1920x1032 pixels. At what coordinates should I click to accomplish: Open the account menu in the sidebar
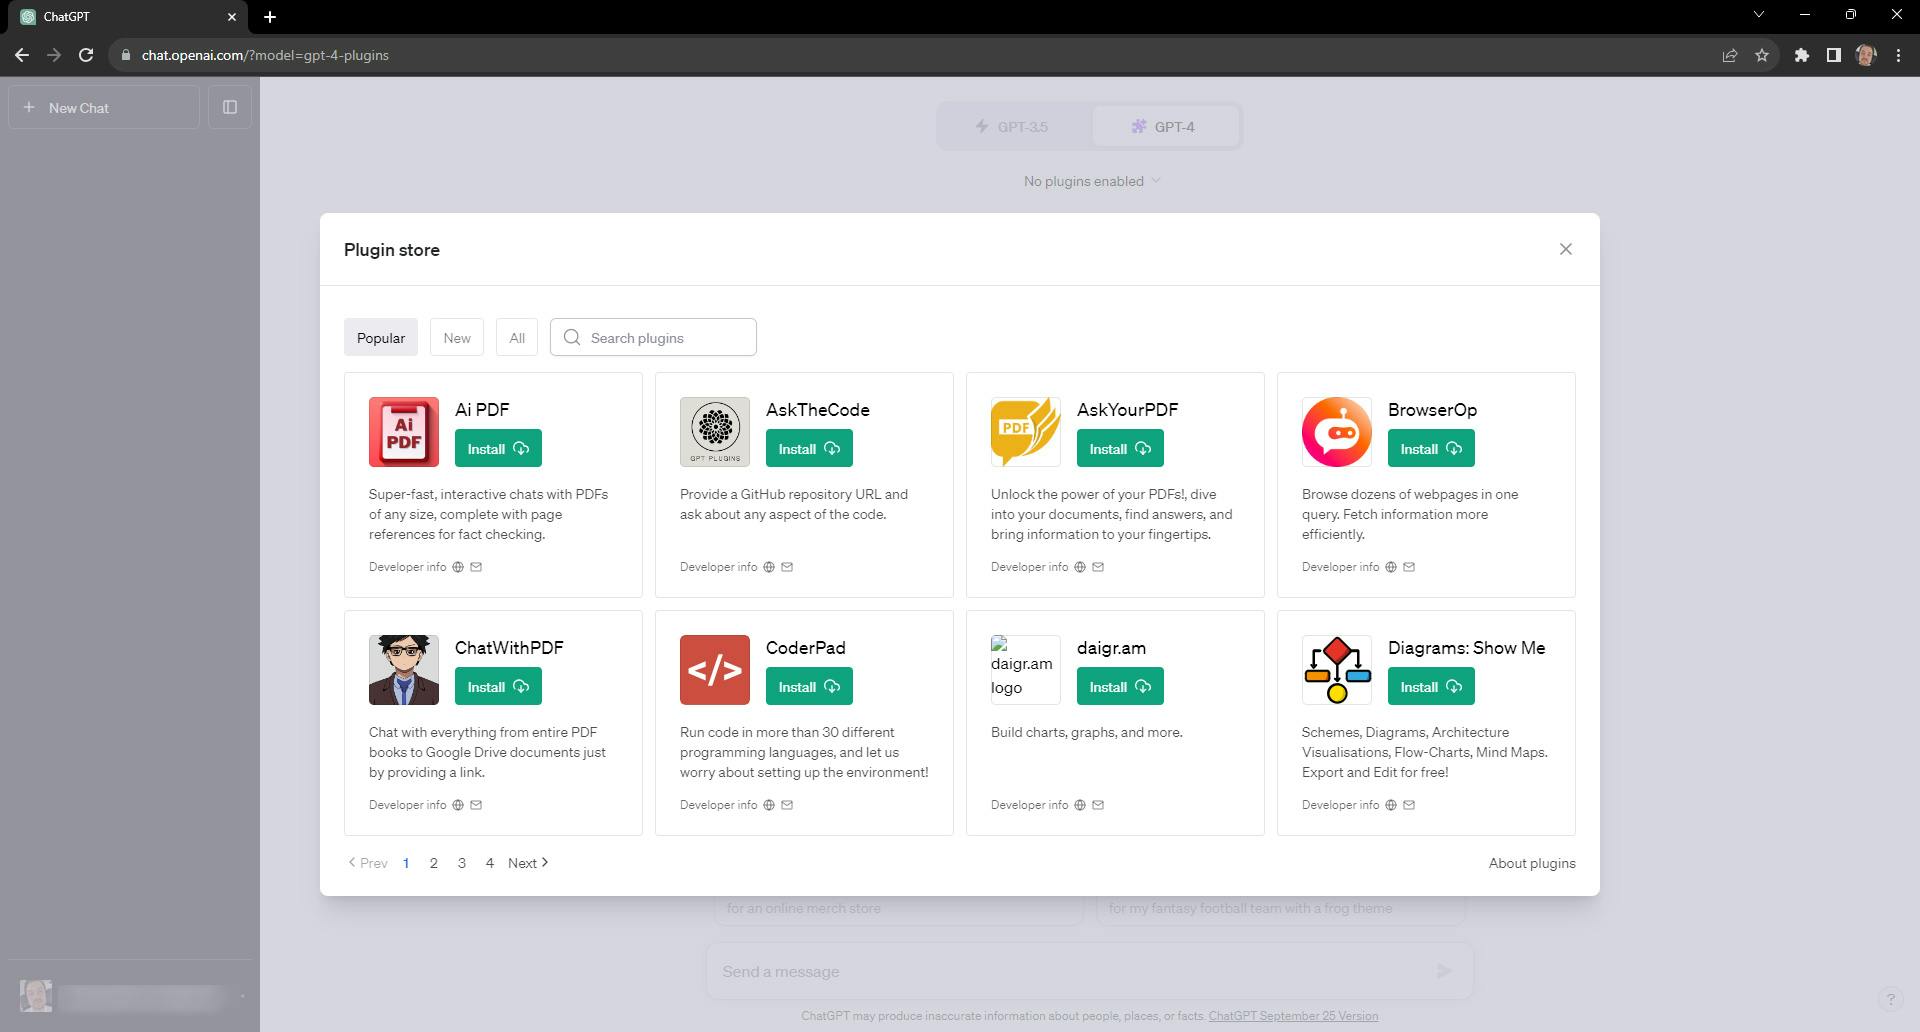(130, 996)
